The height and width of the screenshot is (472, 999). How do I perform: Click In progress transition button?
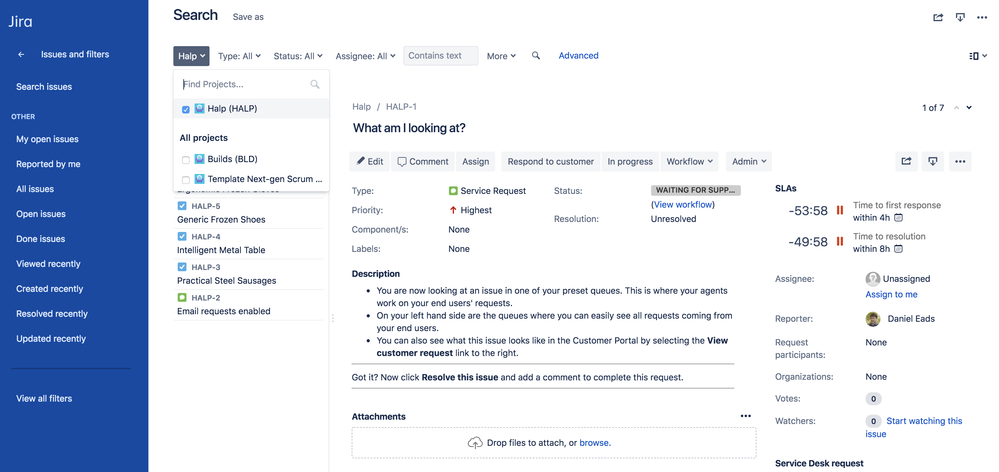tap(630, 161)
